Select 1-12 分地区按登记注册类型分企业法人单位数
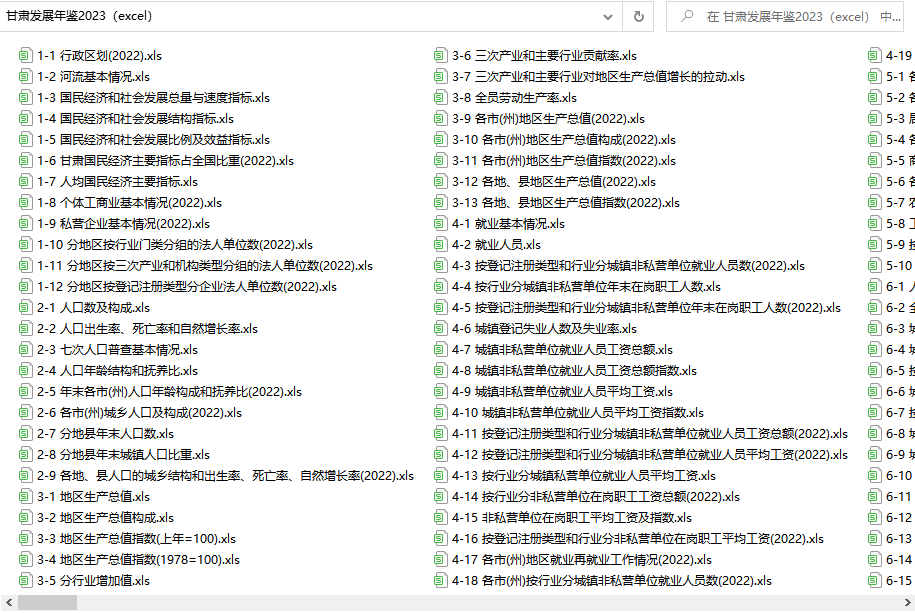The width and height of the screenshot is (915, 613). pos(187,287)
